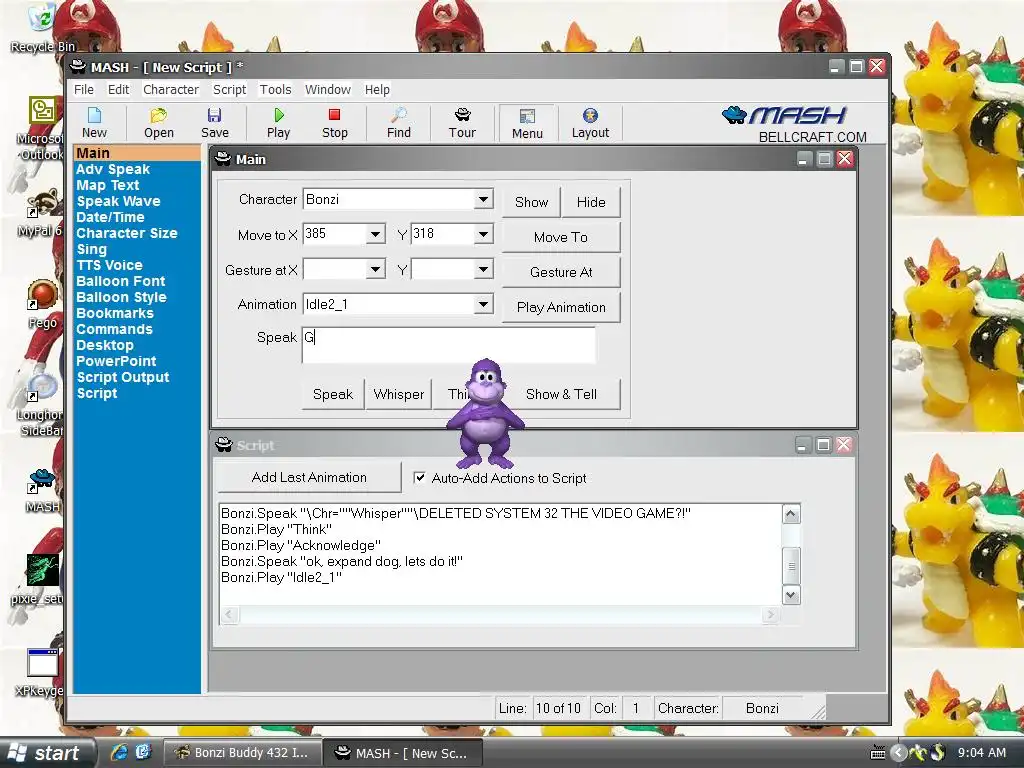This screenshot has width=1024, height=768.
Task: Open the Window menu
Action: 328,89
